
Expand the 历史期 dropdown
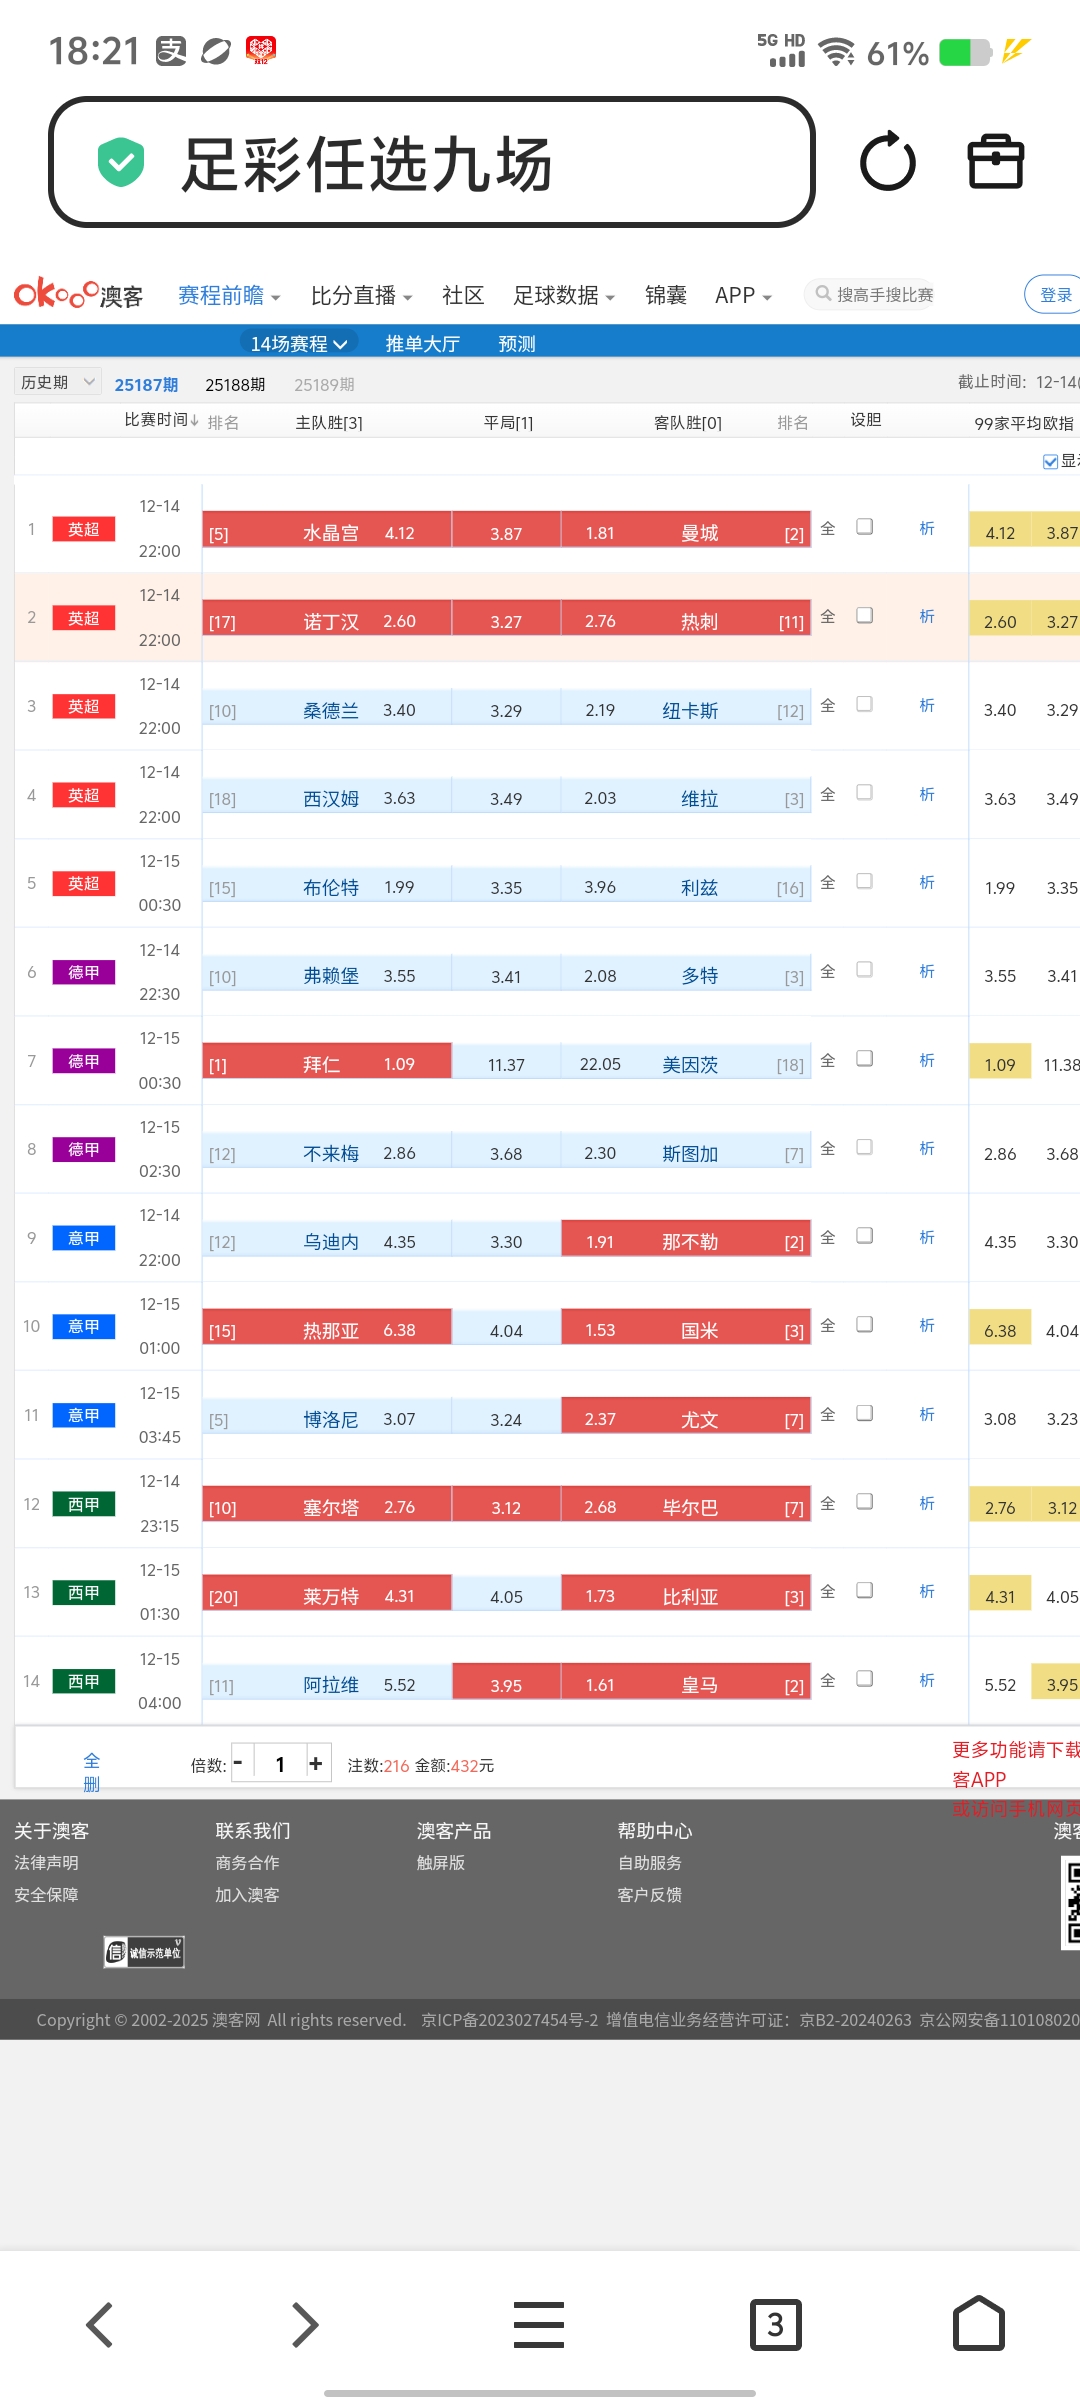tap(57, 382)
